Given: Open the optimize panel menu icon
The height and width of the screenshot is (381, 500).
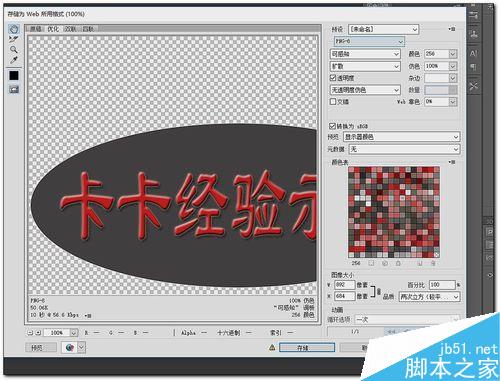Looking at the screenshot, I should [x=452, y=29].
